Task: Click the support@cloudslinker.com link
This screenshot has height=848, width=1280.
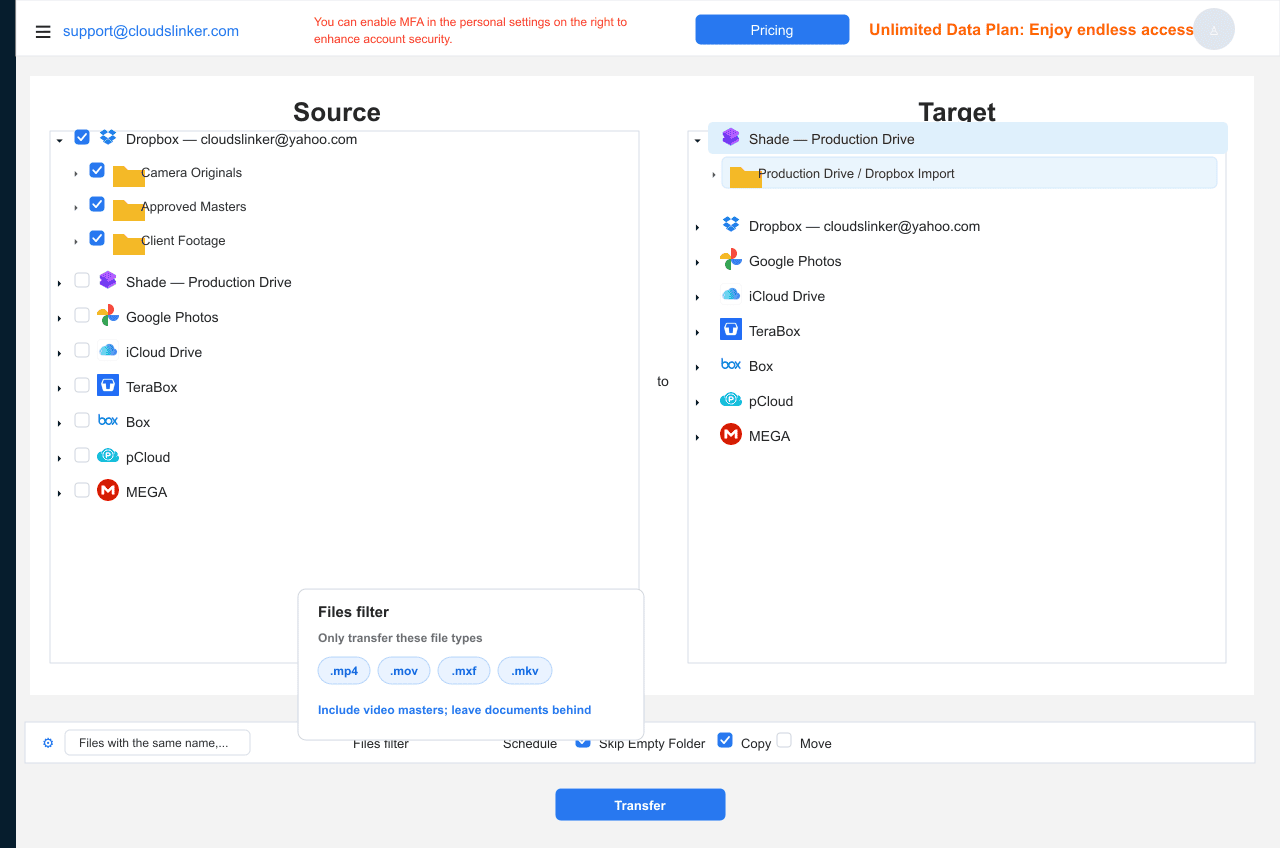Action: [151, 31]
